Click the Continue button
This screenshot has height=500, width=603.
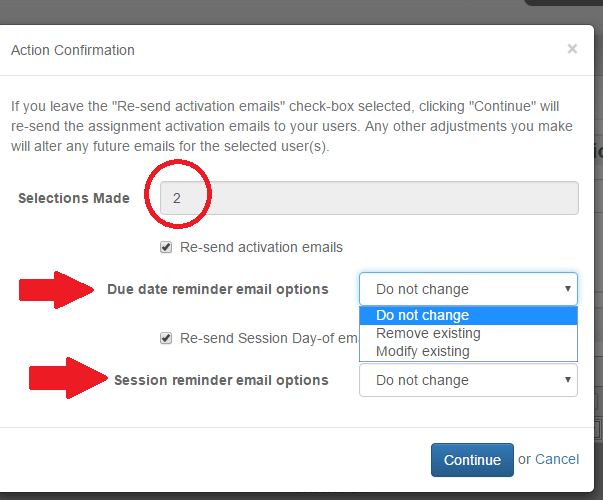(x=472, y=460)
